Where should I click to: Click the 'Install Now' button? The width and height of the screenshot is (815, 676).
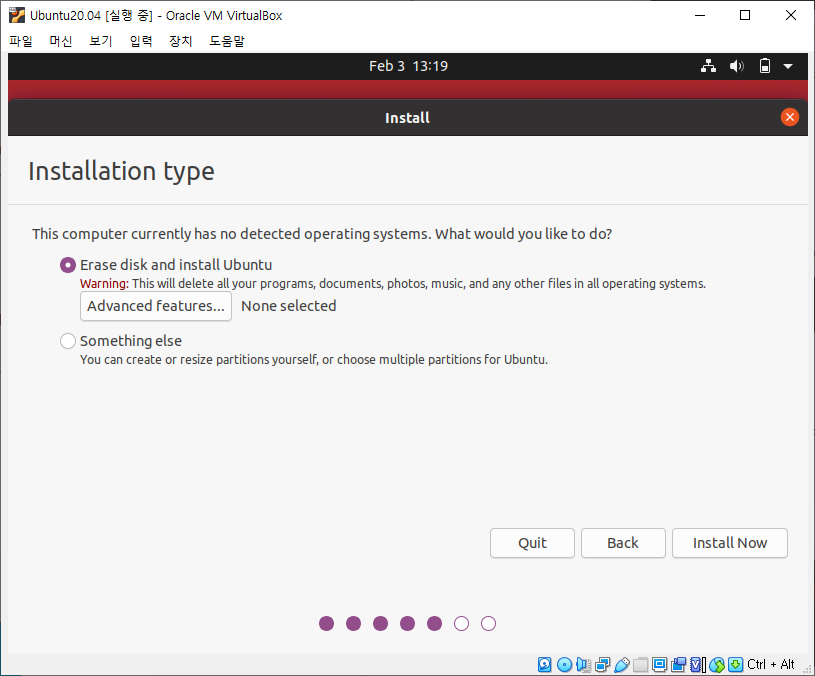730,543
